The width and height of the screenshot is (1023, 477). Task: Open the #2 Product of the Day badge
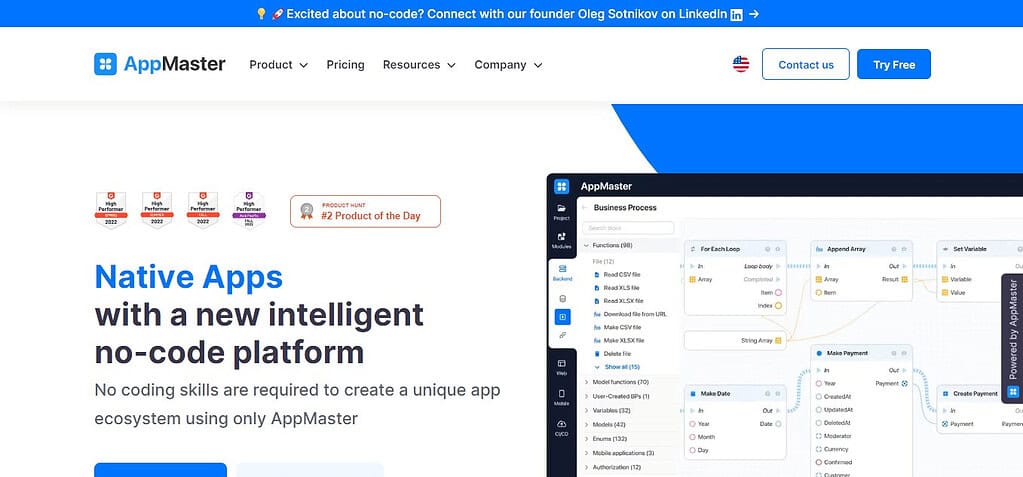[365, 211]
